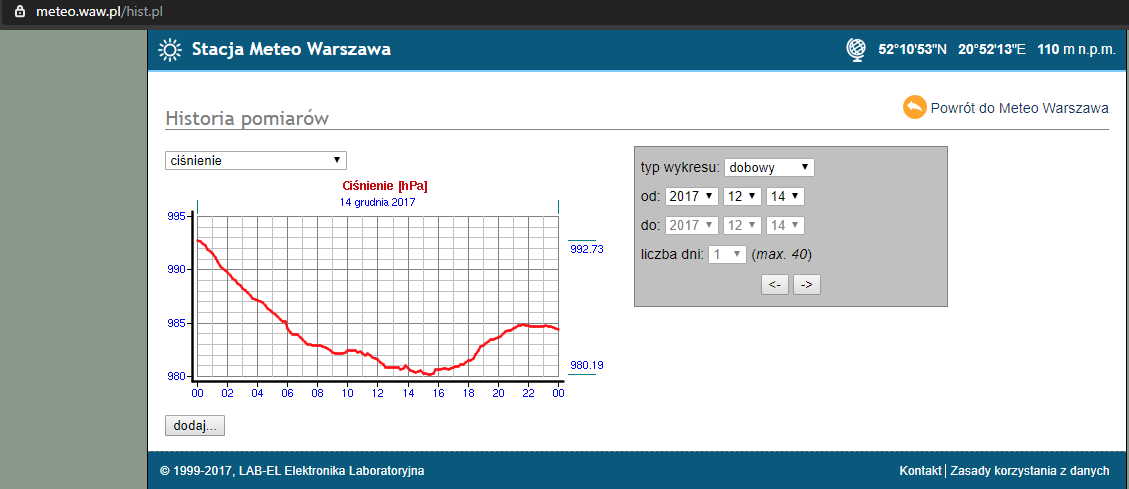1129x489 pixels.
Task: Open the start year 2017 dropdown
Action: tap(692, 196)
